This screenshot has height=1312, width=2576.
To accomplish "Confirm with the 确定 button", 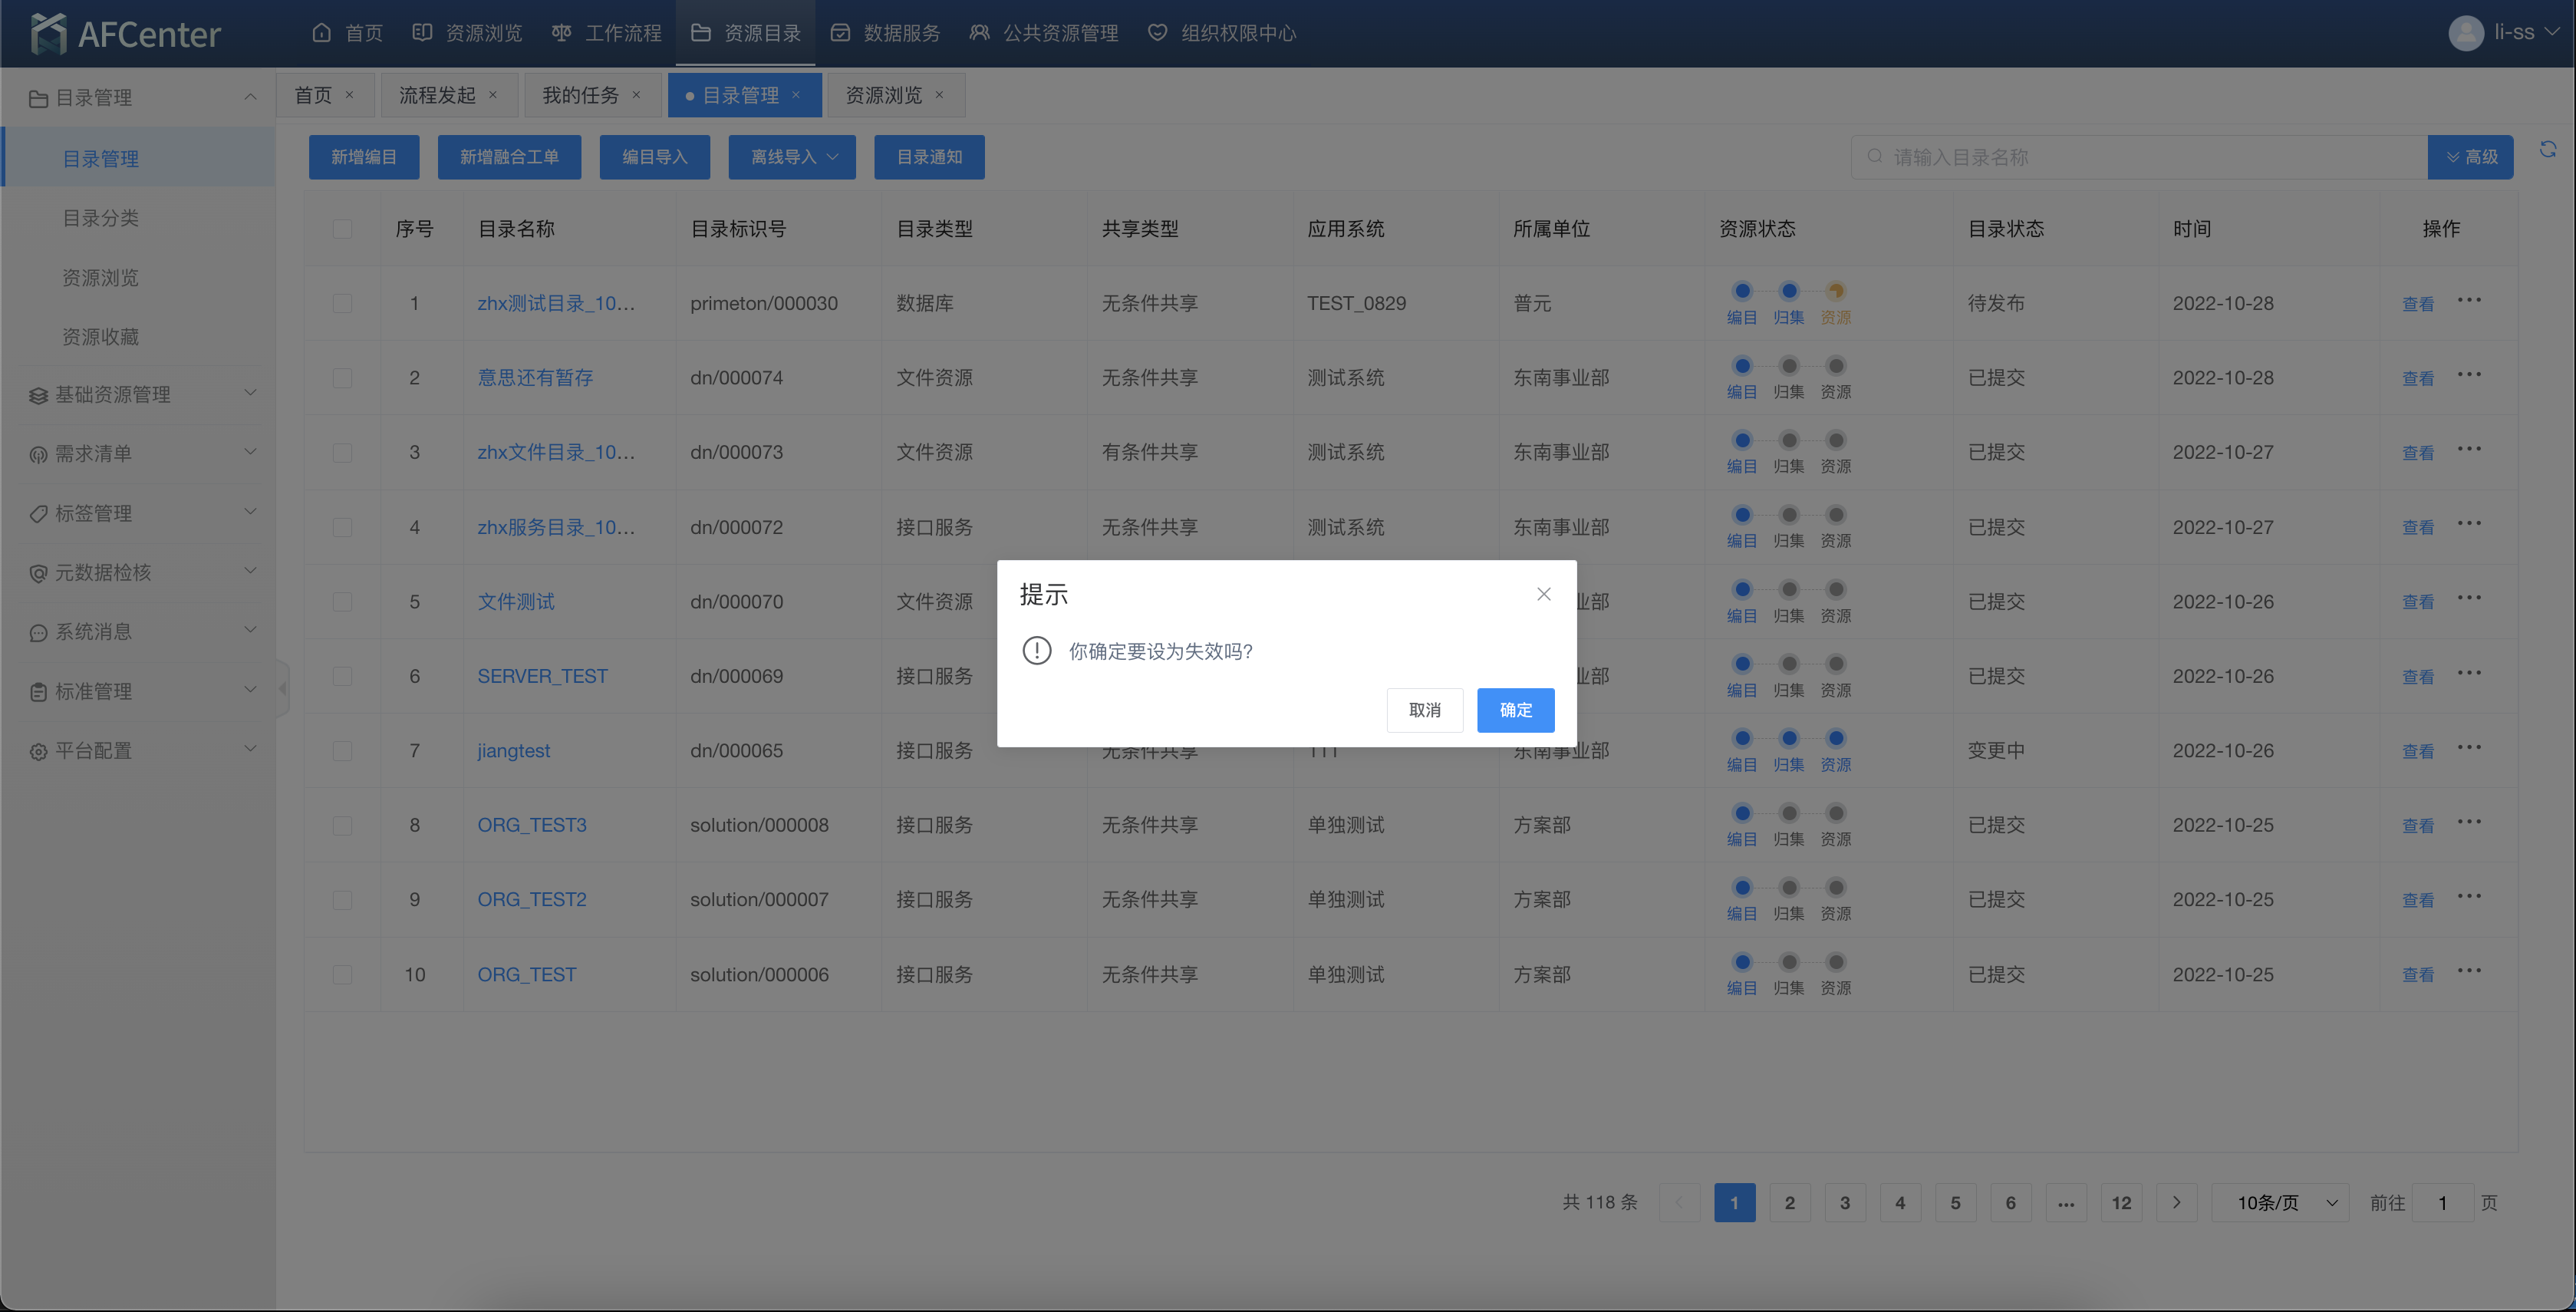I will click(x=1515, y=709).
